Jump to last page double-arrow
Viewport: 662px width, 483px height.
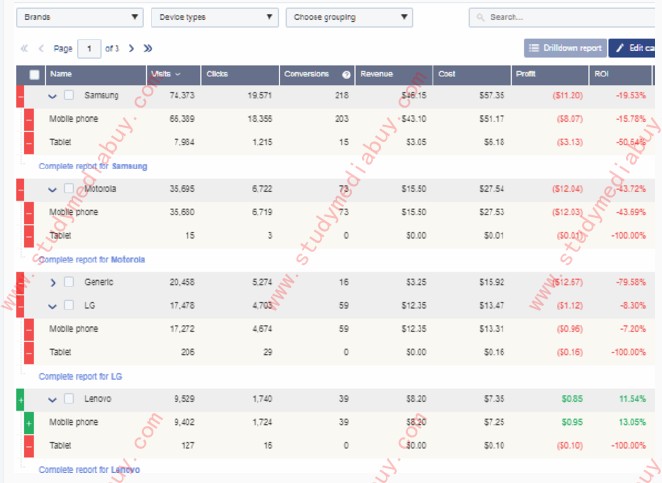tap(148, 49)
